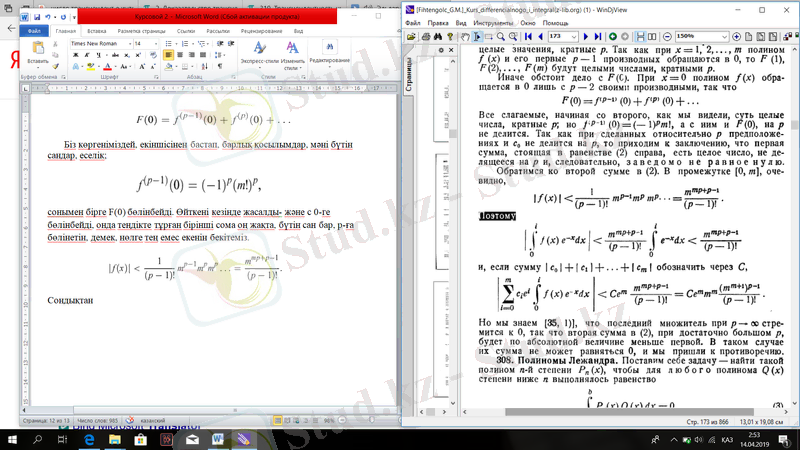Open the Times New Roman font dropdown

click(x=129, y=44)
